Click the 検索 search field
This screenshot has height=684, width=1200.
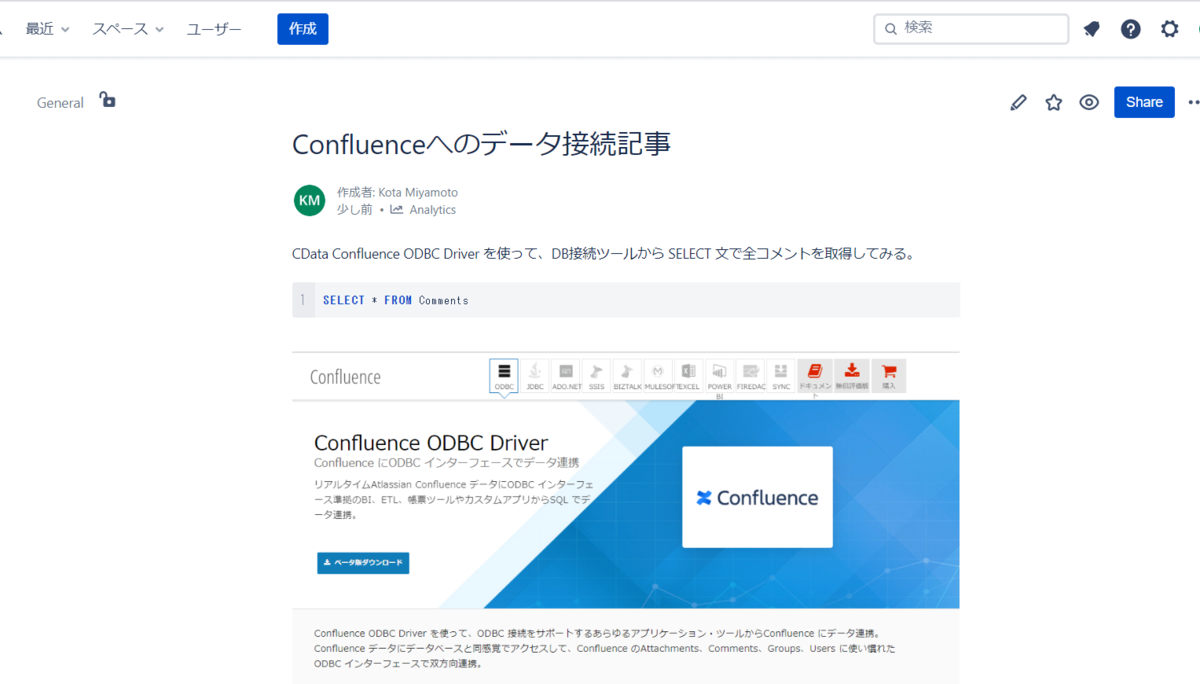coord(971,28)
